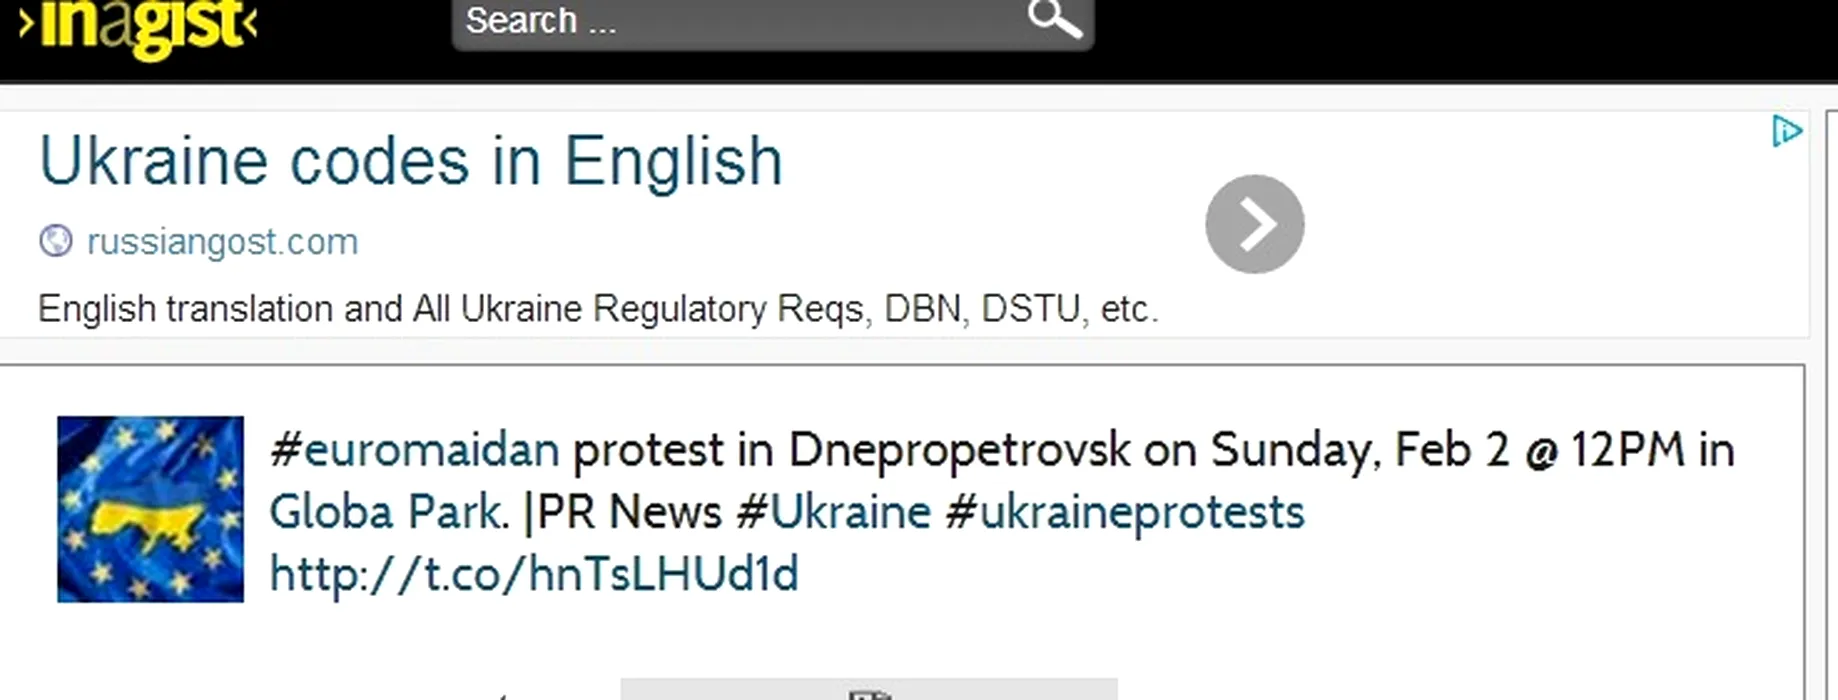Image resolution: width=1838 pixels, height=700 pixels.
Task: Click the 'PR News' text in the tweet
Action: pos(629,512)
